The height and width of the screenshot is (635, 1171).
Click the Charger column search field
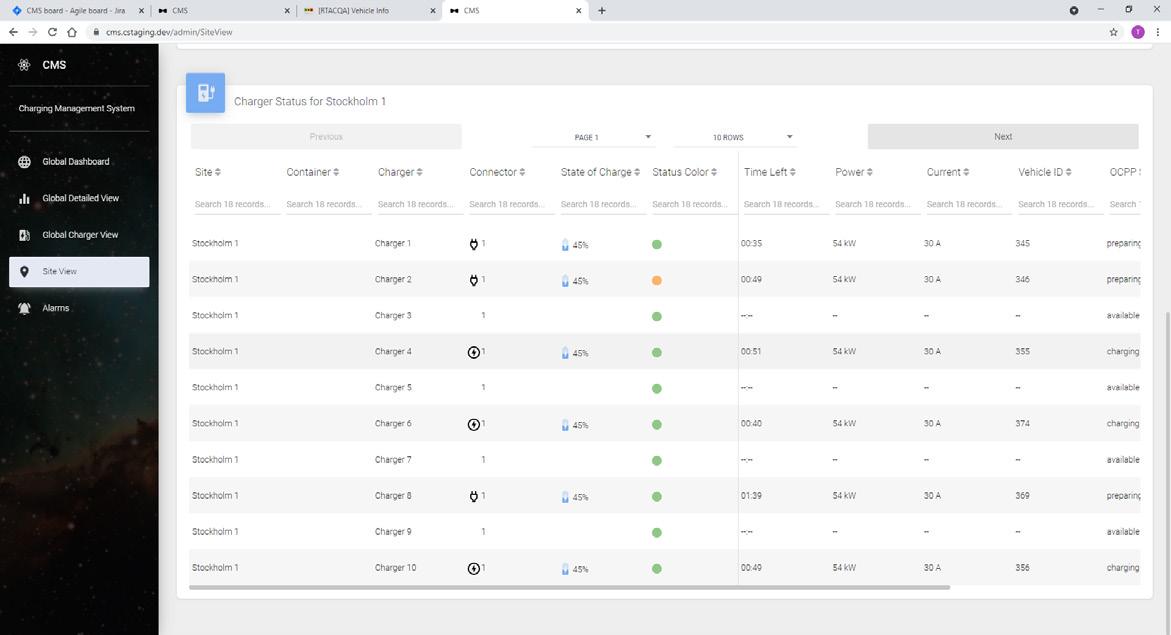(420, 204)
